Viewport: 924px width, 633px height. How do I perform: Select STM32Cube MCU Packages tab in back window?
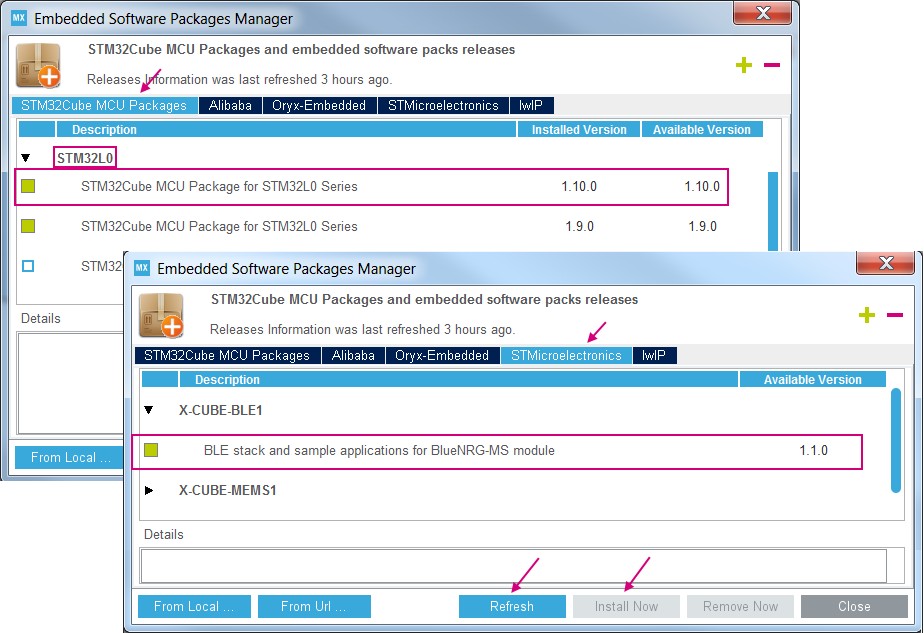104,106
